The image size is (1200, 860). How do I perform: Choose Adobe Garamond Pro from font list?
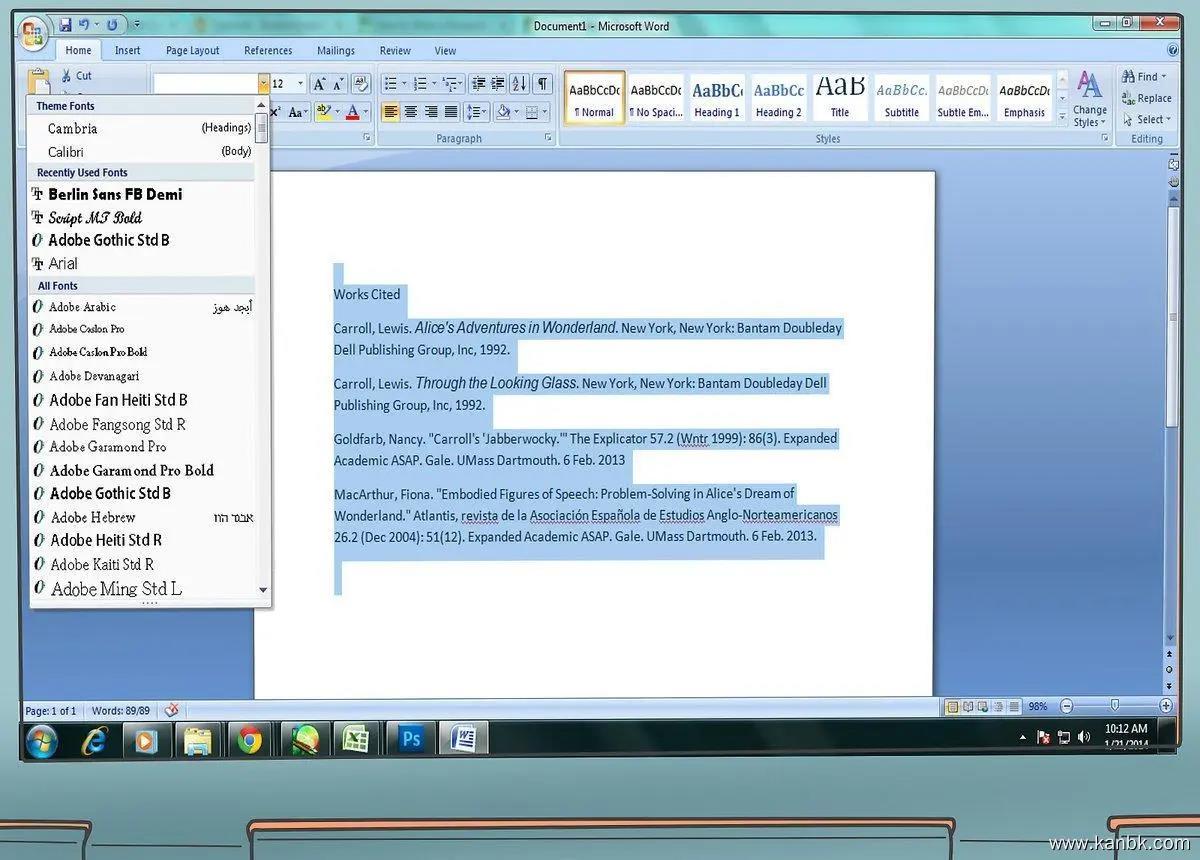point(108,447)
